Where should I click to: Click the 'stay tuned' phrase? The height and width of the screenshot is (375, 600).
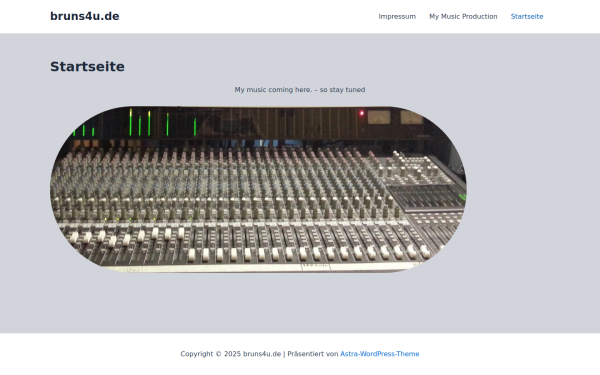(x=347, y=90)
